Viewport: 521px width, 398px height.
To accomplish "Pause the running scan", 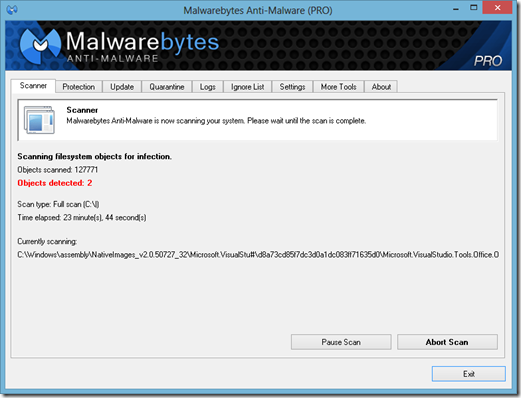I will click(x=341, y=342).
